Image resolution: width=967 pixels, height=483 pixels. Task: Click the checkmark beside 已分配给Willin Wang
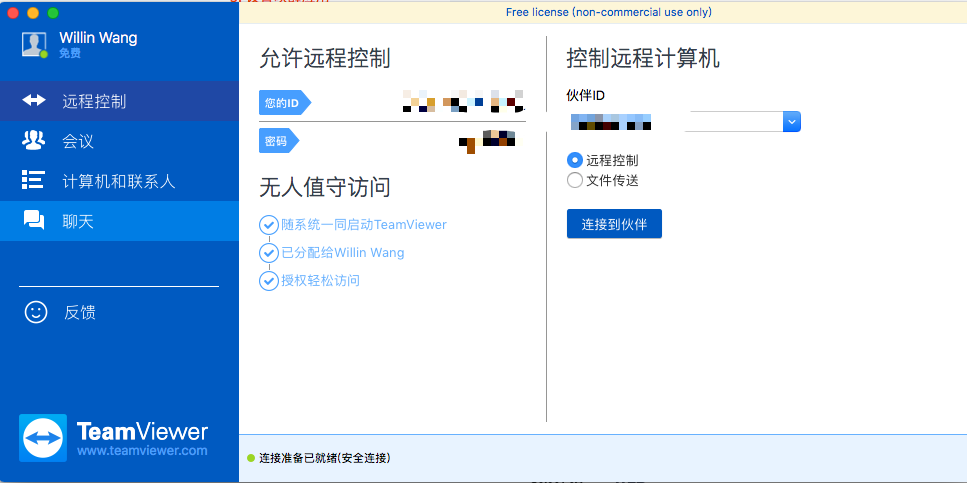click(268, 253)
